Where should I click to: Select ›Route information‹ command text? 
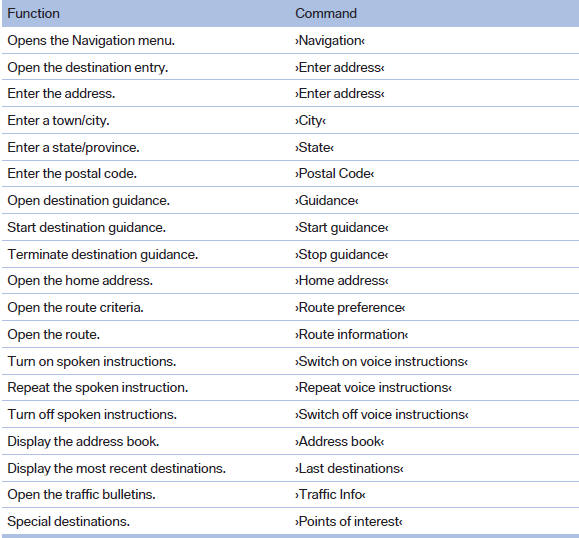tap(352, 335)
